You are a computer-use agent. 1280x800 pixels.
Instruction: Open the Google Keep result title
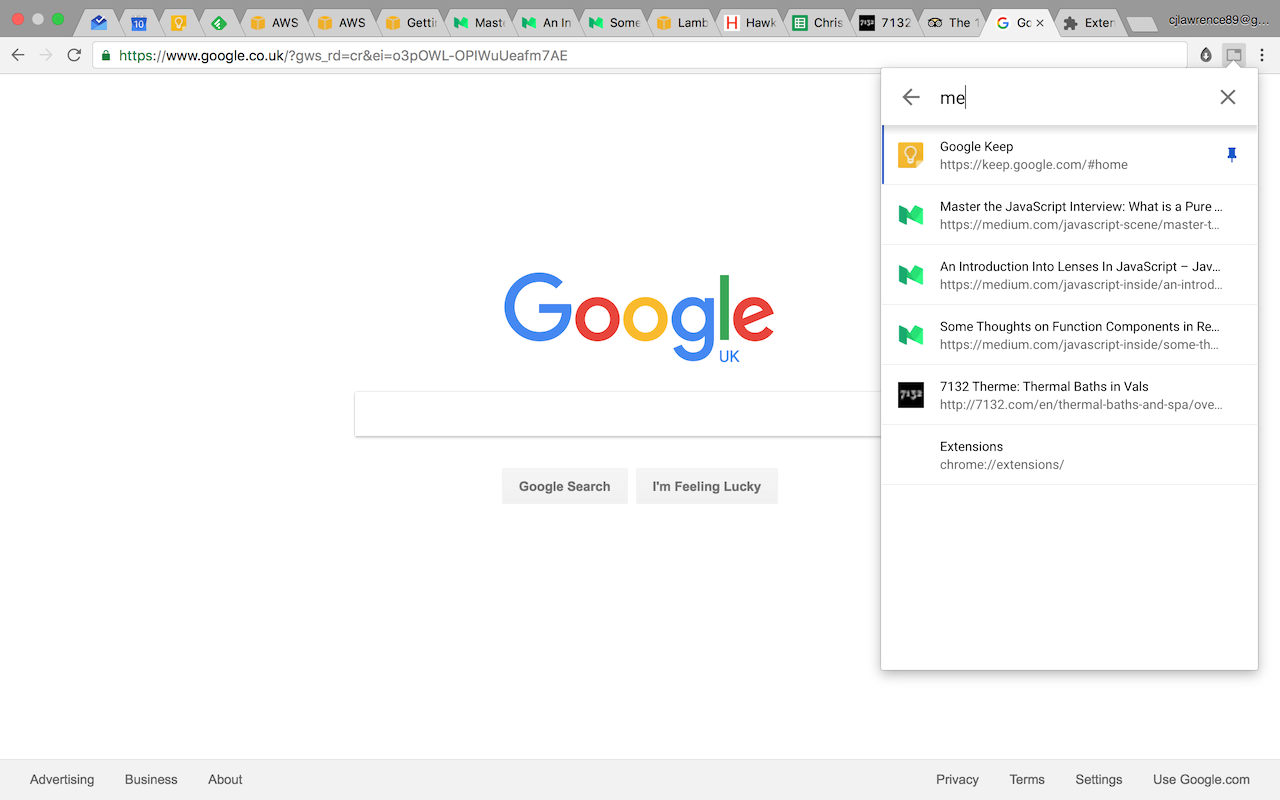pyautogui.click(x=977, y=146)
